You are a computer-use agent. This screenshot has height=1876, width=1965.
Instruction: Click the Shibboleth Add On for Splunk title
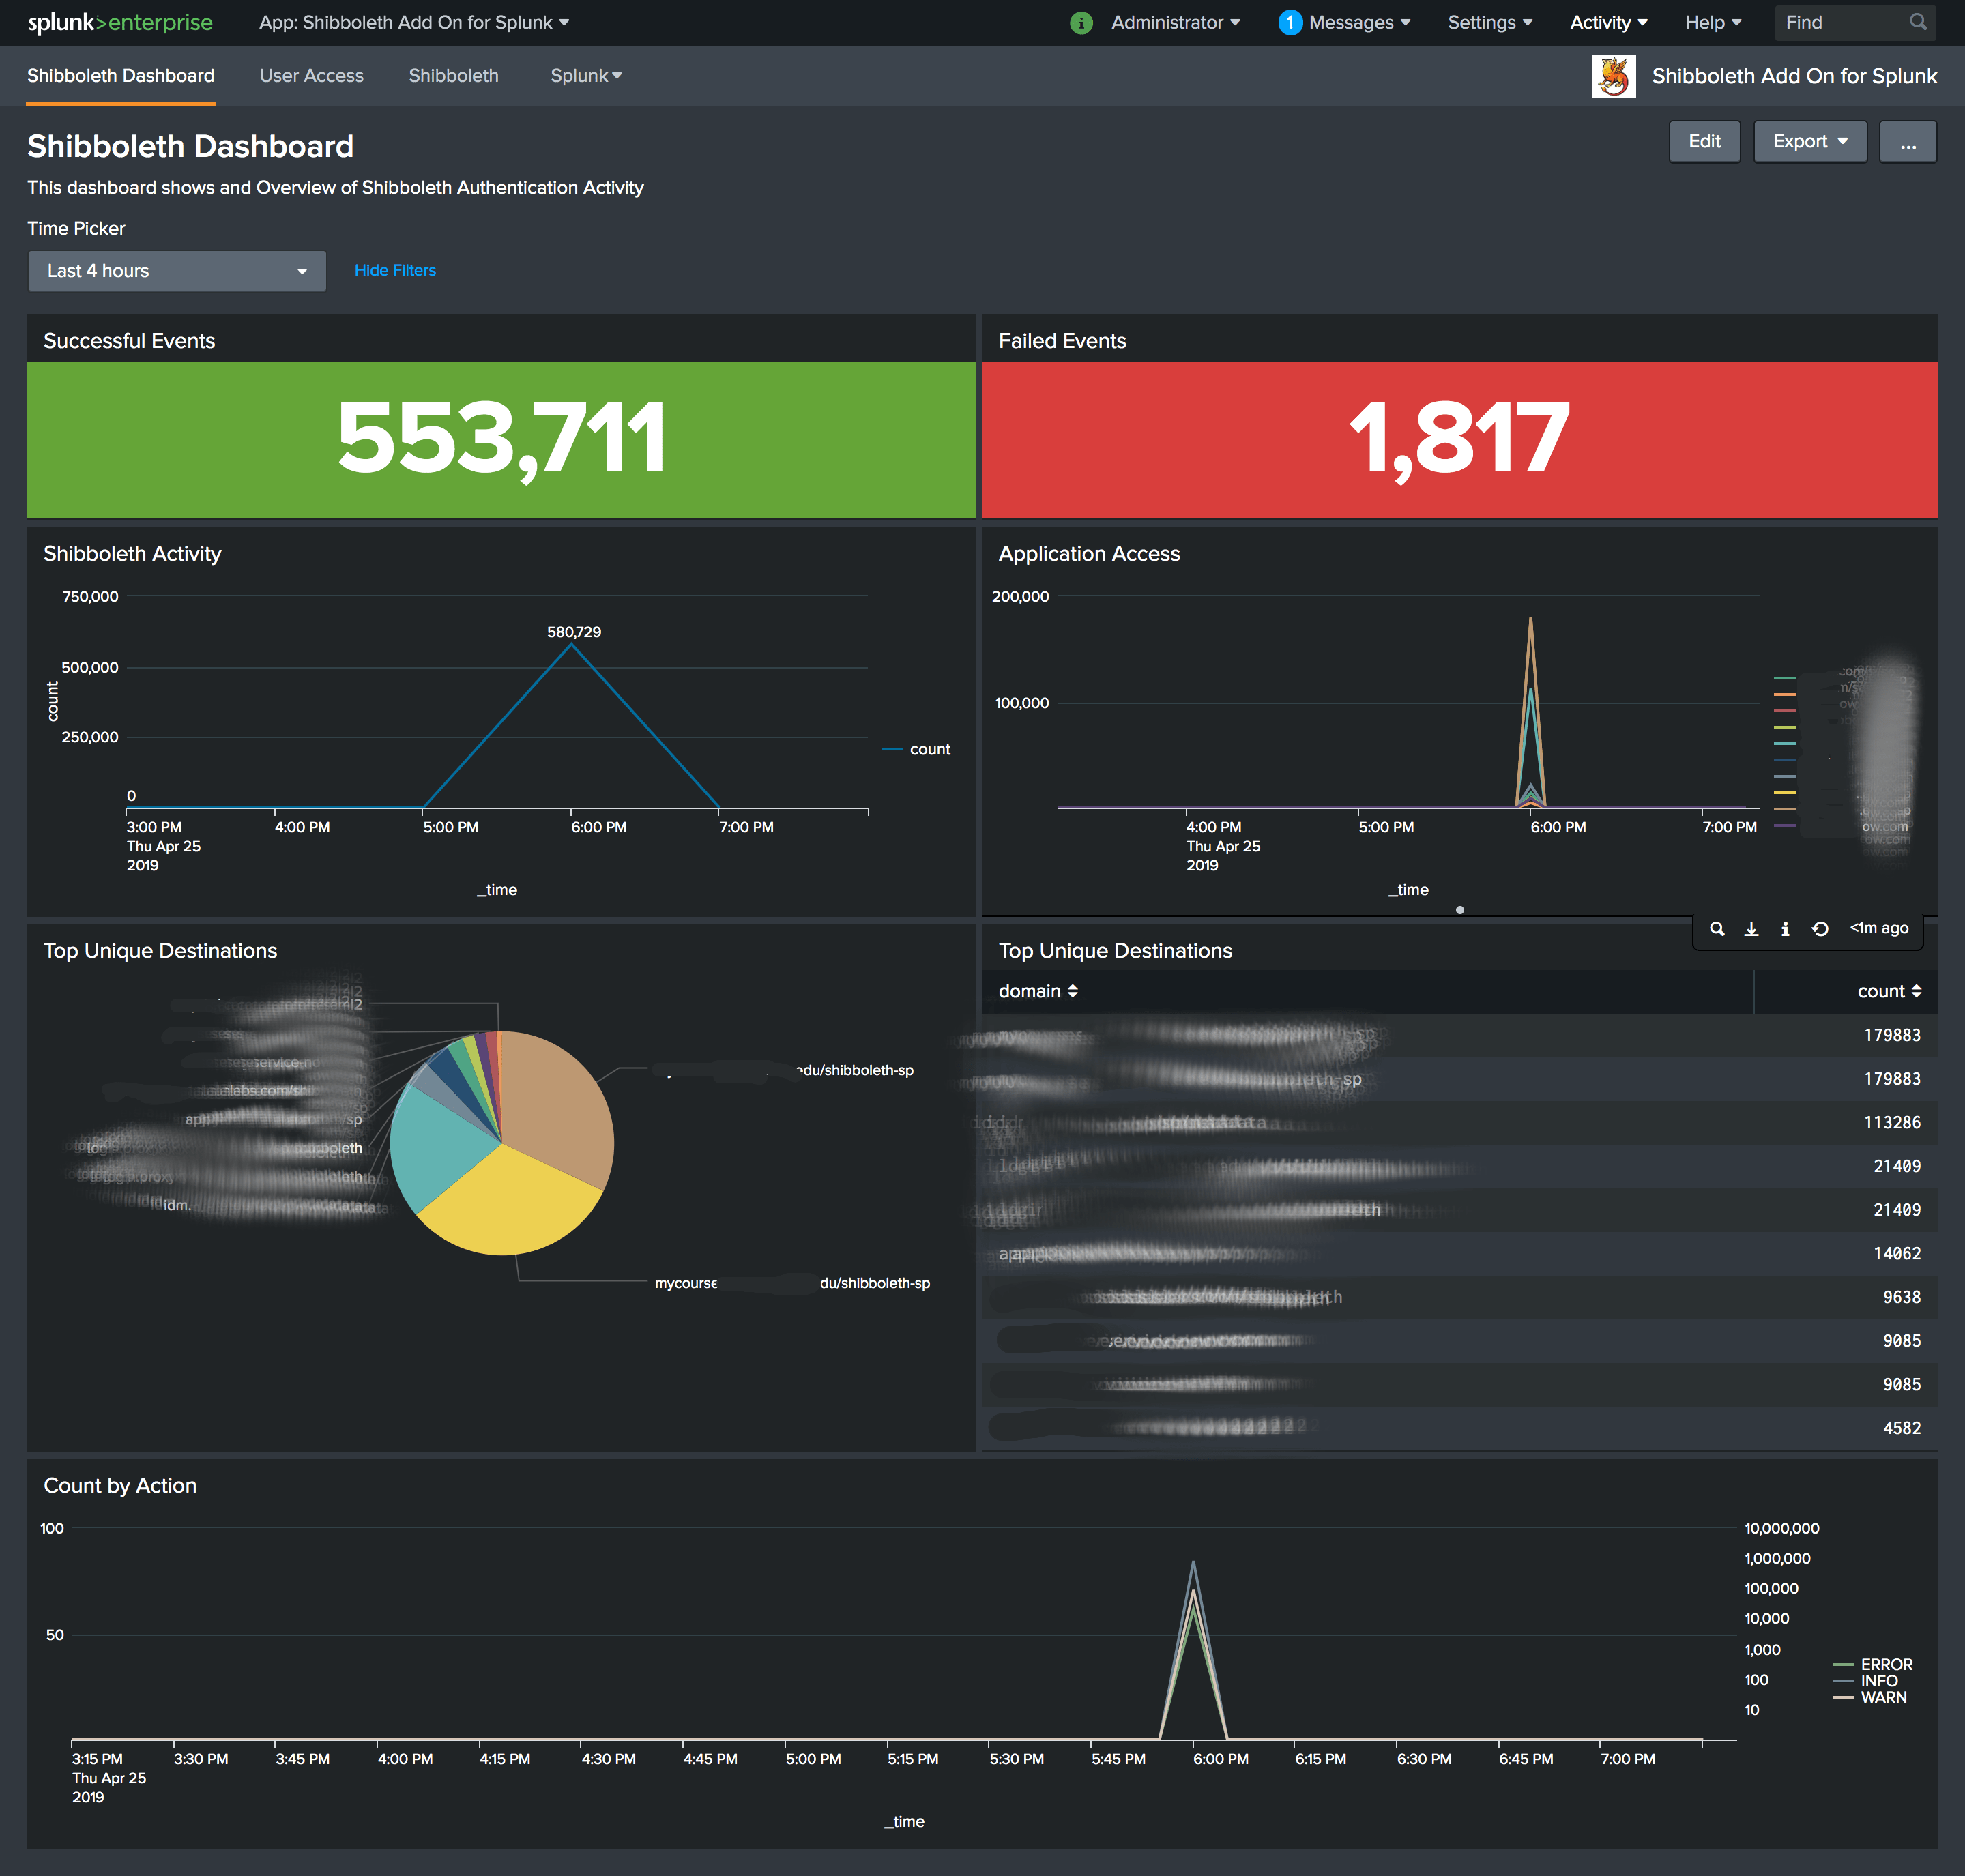pyautogui.click(x=1794, y=76)
